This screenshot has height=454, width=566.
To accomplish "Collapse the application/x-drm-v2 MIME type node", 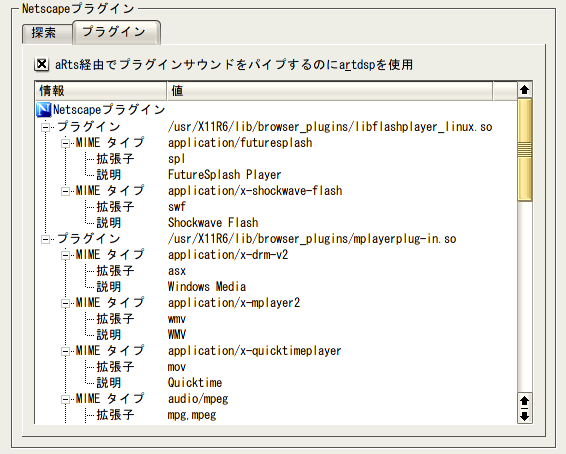I will coord(65,255).
